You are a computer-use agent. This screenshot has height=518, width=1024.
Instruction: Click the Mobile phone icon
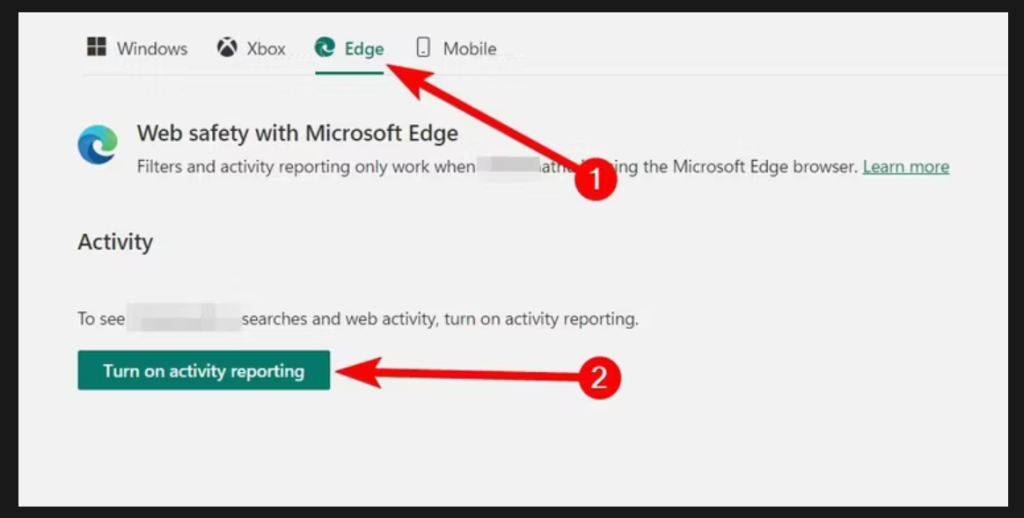(x=423, y=47)
